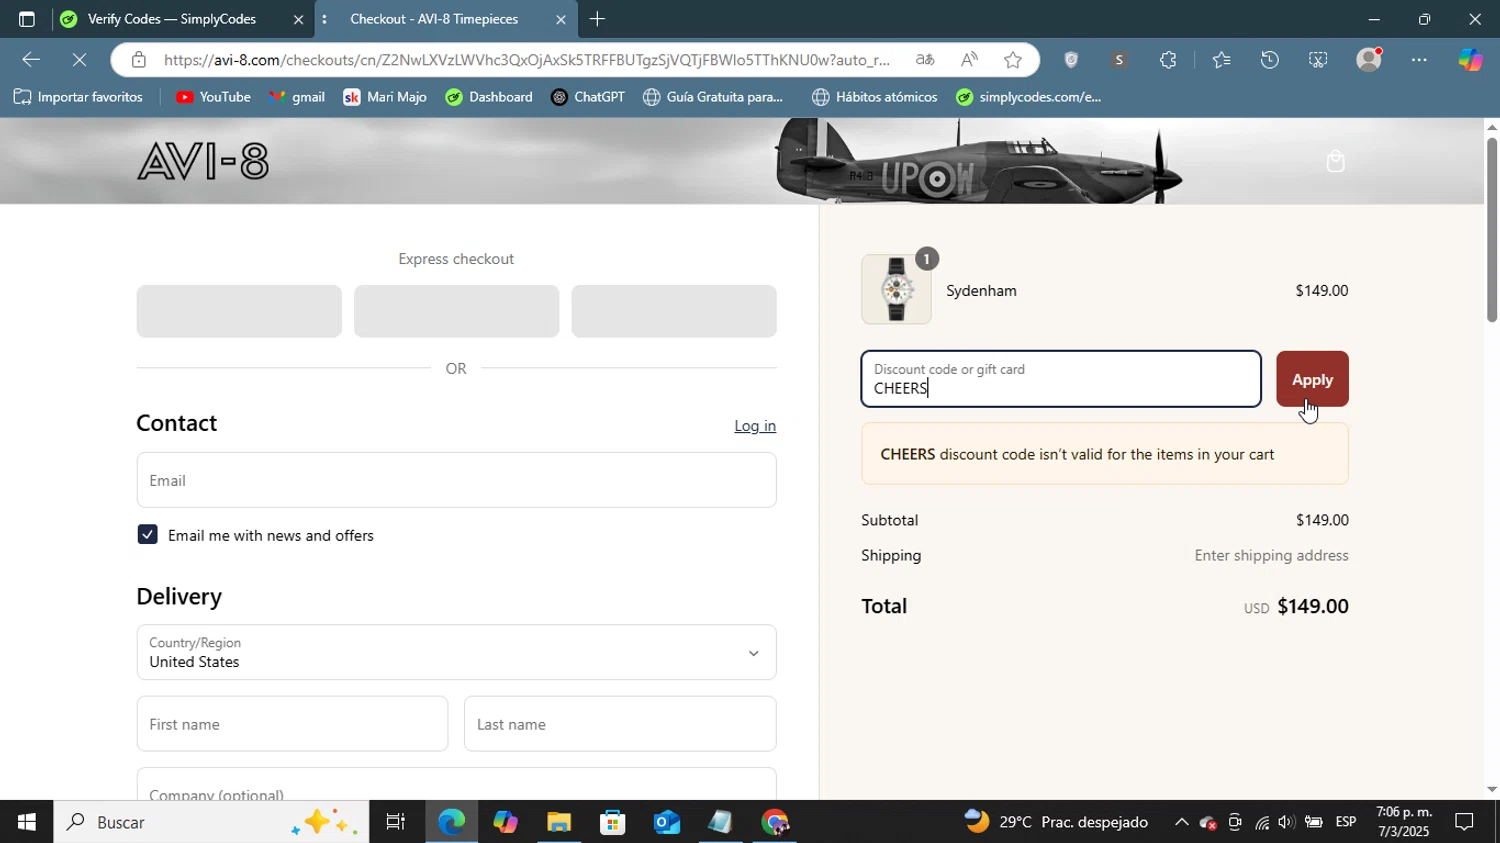This screenshot has width=1500, height=843.
Task: Open the weather widget 29°C
Action: (1056, 822)
